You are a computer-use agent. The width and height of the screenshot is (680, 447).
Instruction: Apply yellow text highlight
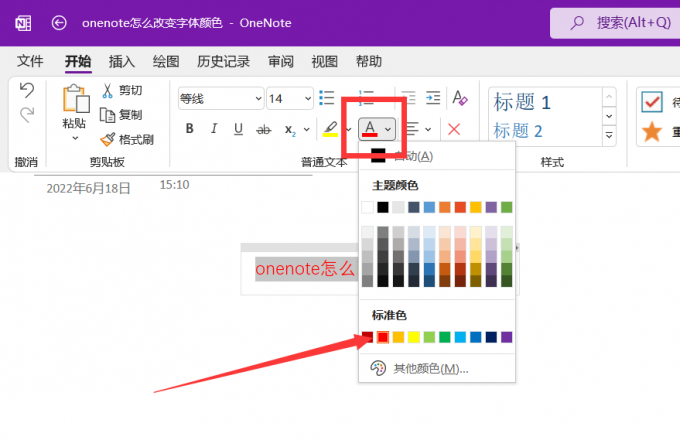pyautogui.click(x=330, y=129)
